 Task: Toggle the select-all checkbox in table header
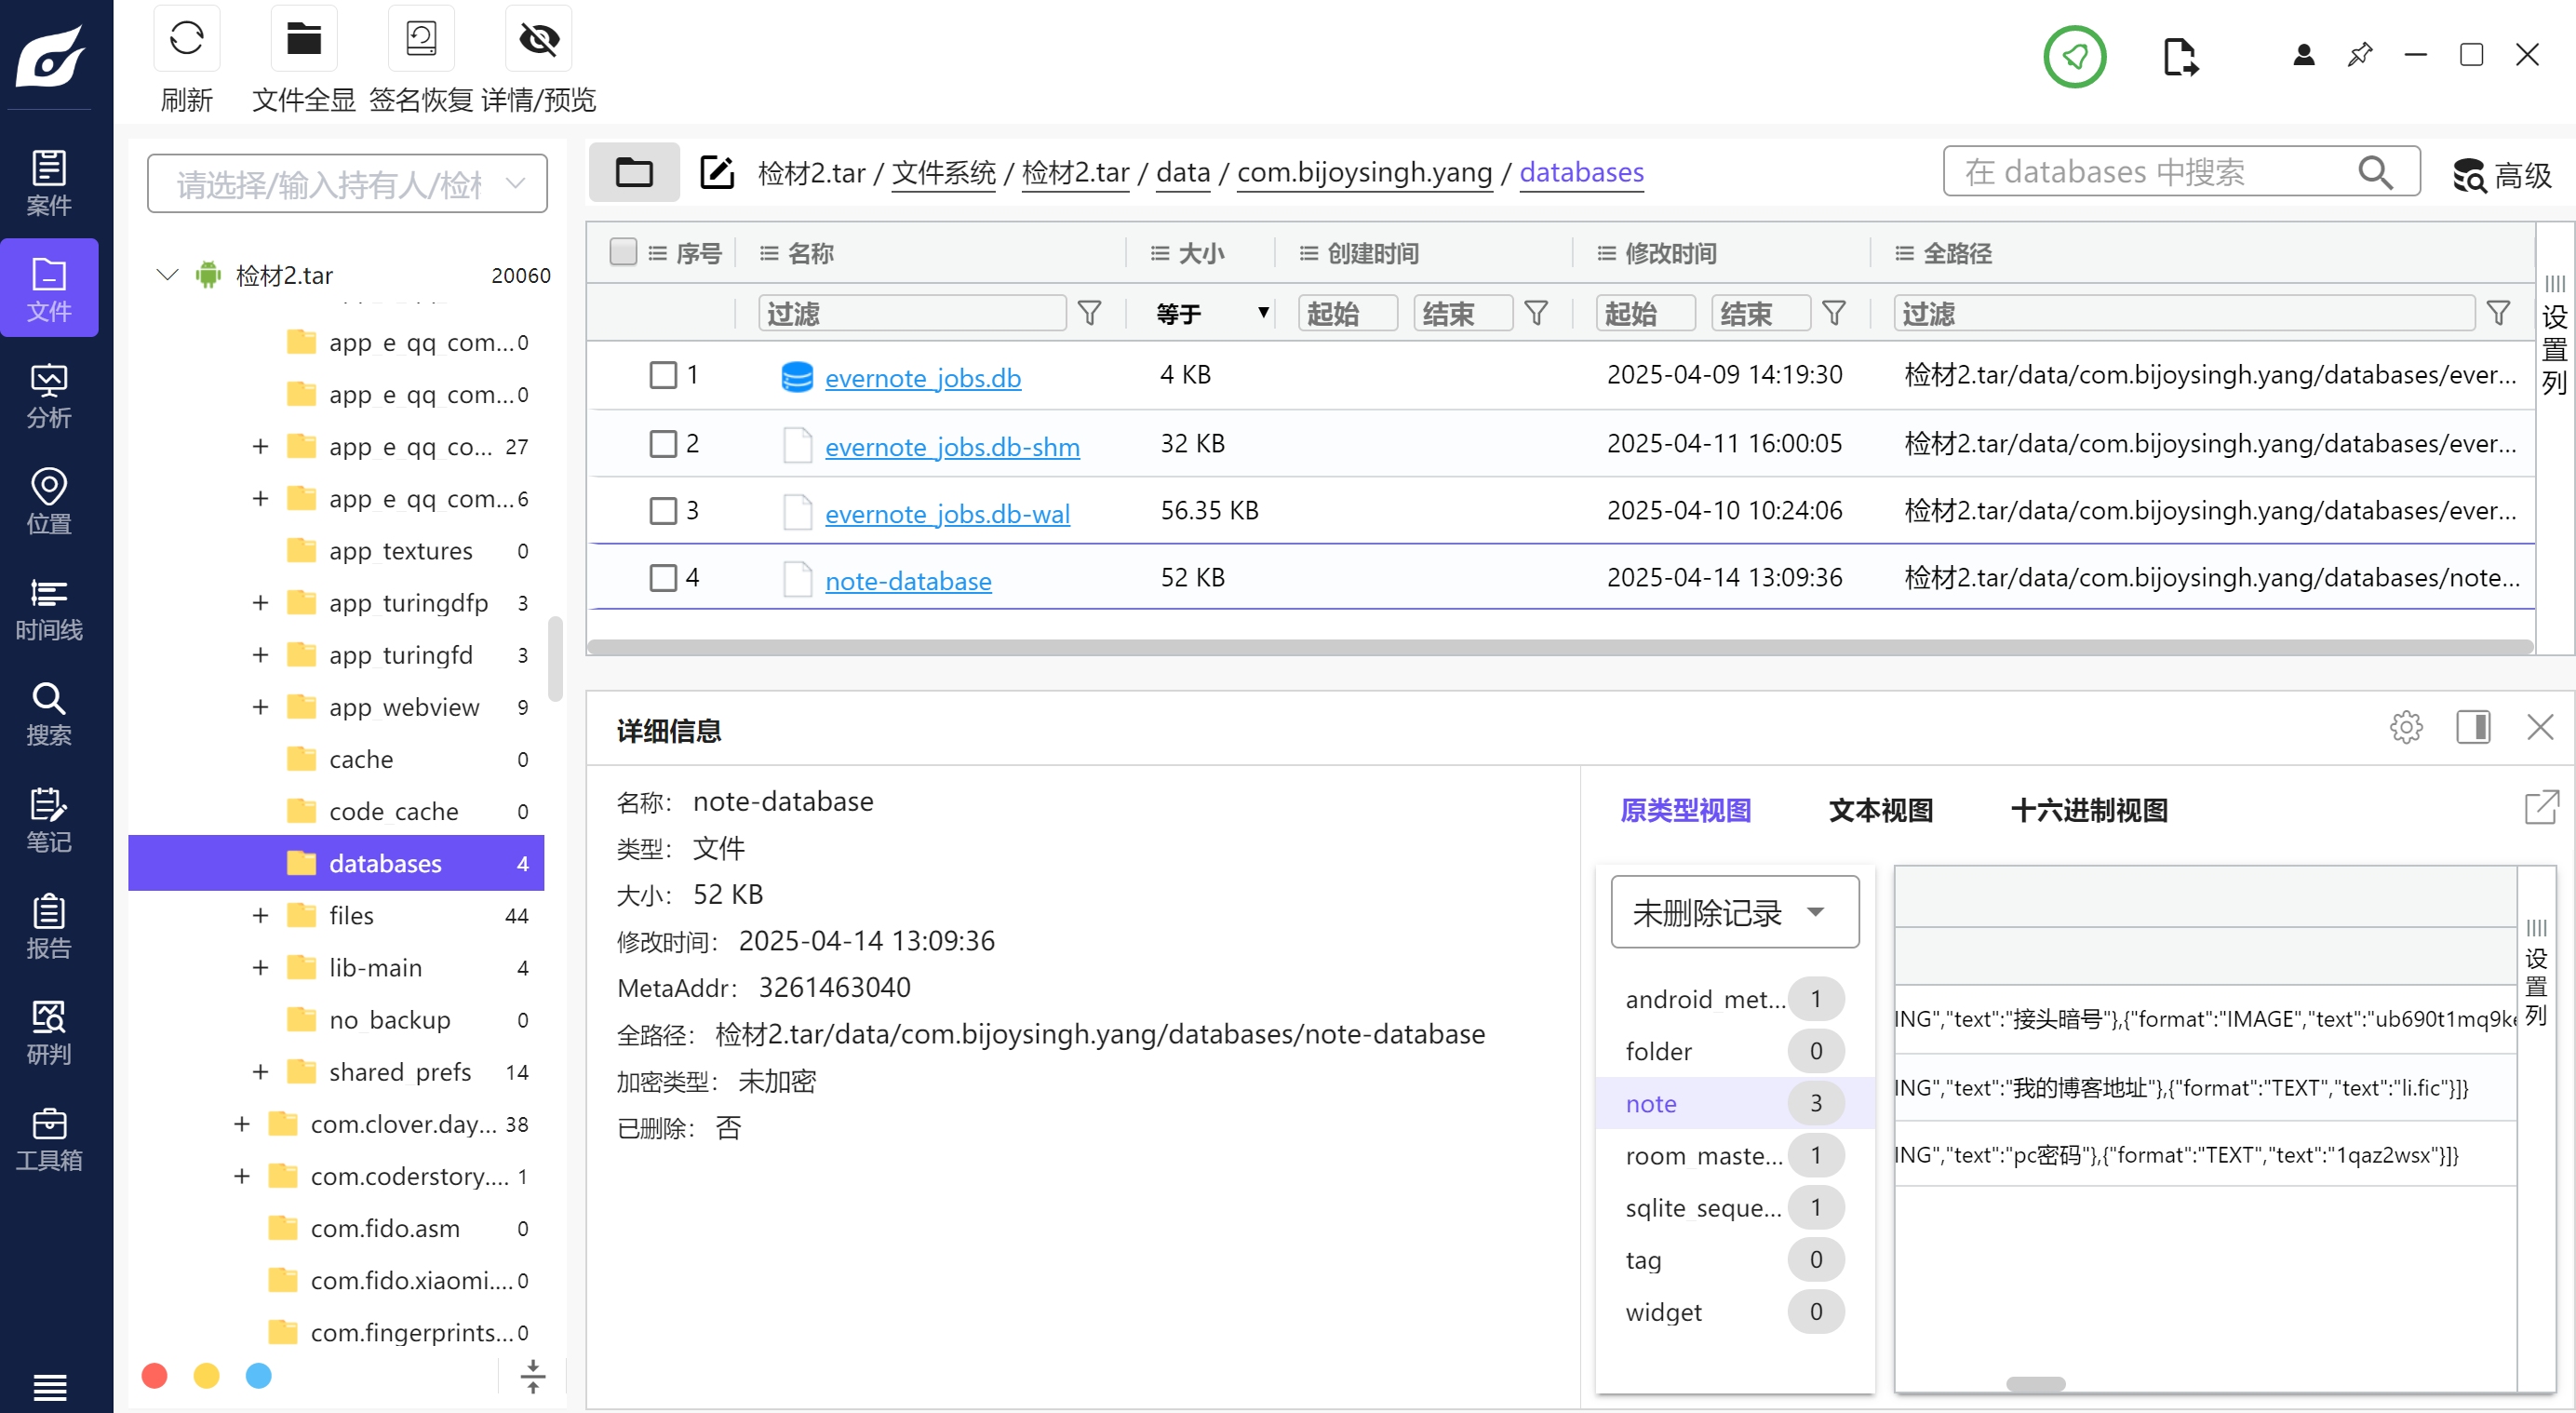click(623, 252)
